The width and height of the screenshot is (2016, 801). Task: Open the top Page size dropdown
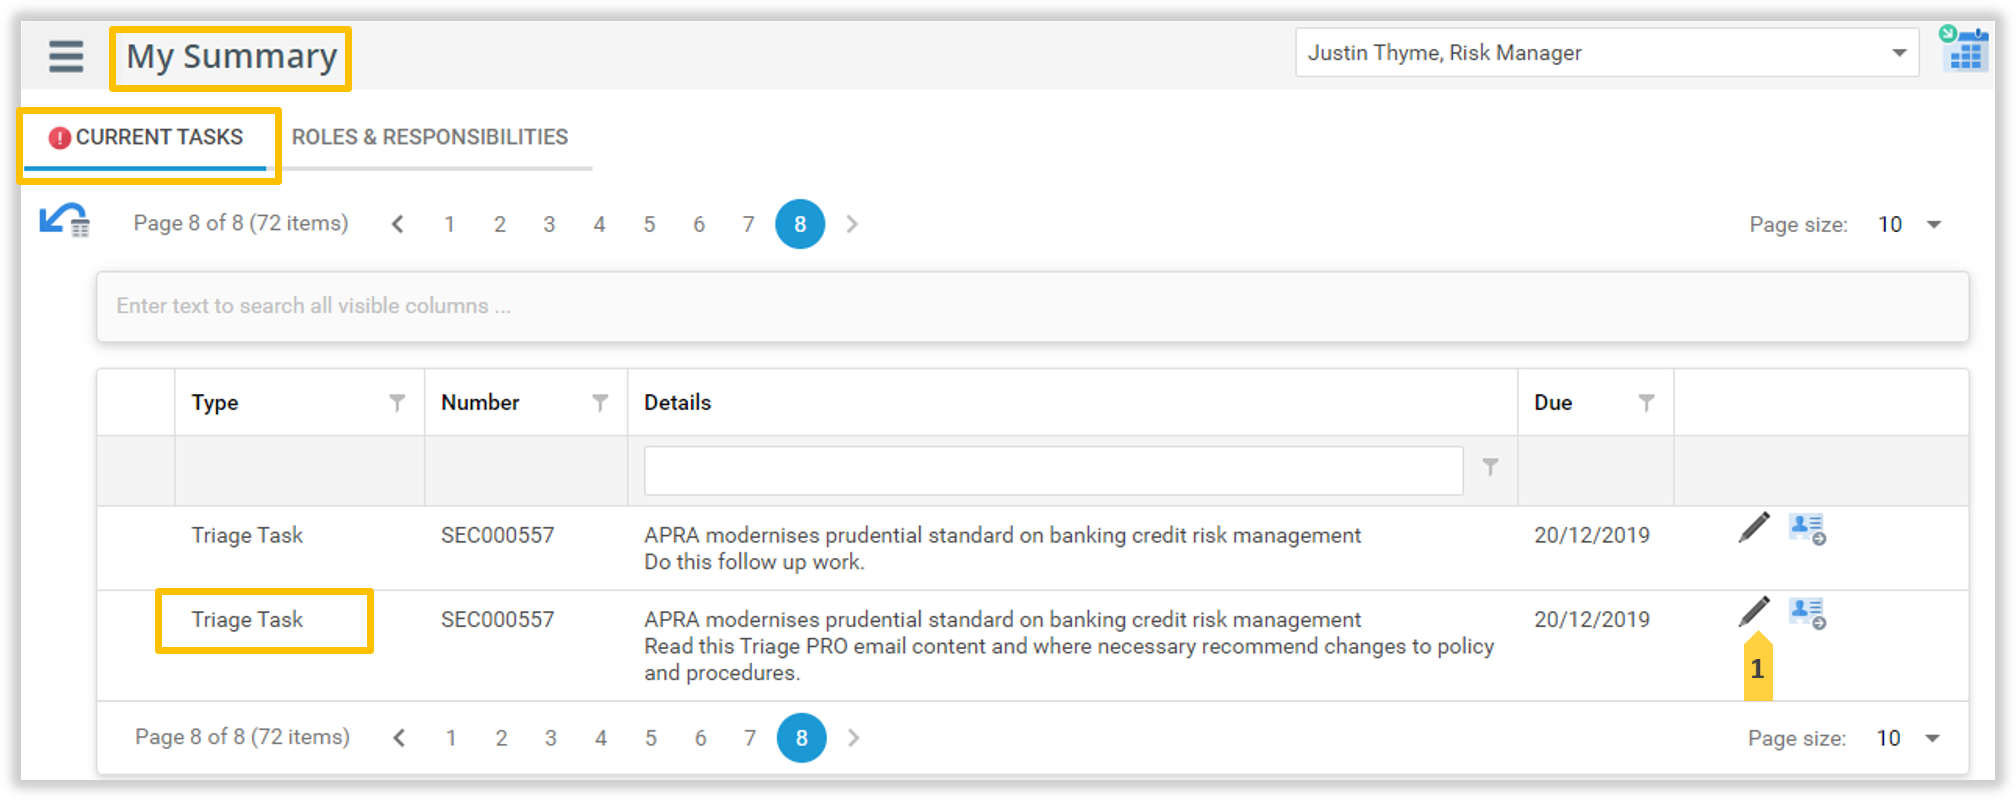(1933, 225)
